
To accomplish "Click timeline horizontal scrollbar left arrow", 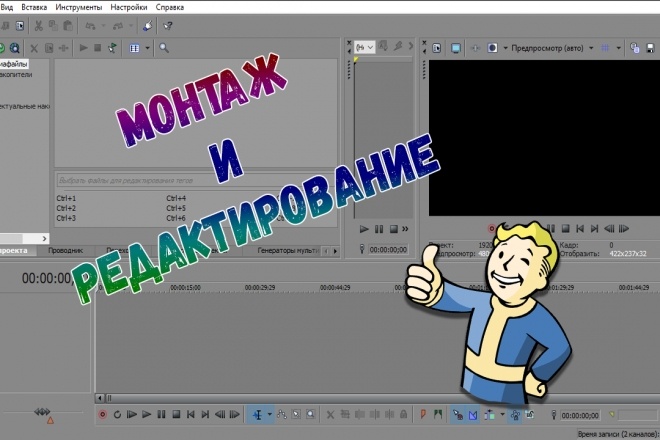I will tap(100, 398).
